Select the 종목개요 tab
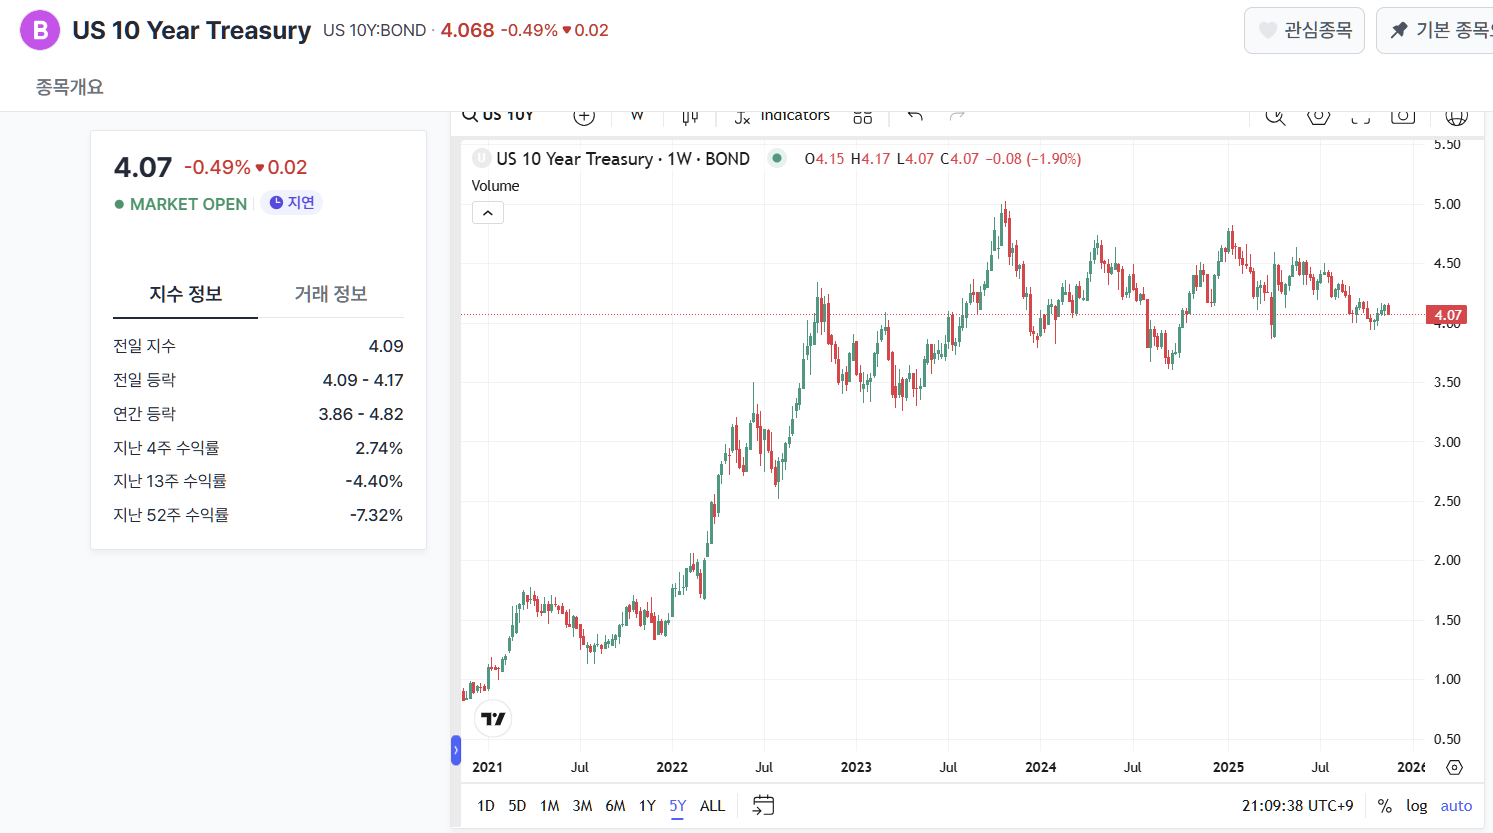 70,87
